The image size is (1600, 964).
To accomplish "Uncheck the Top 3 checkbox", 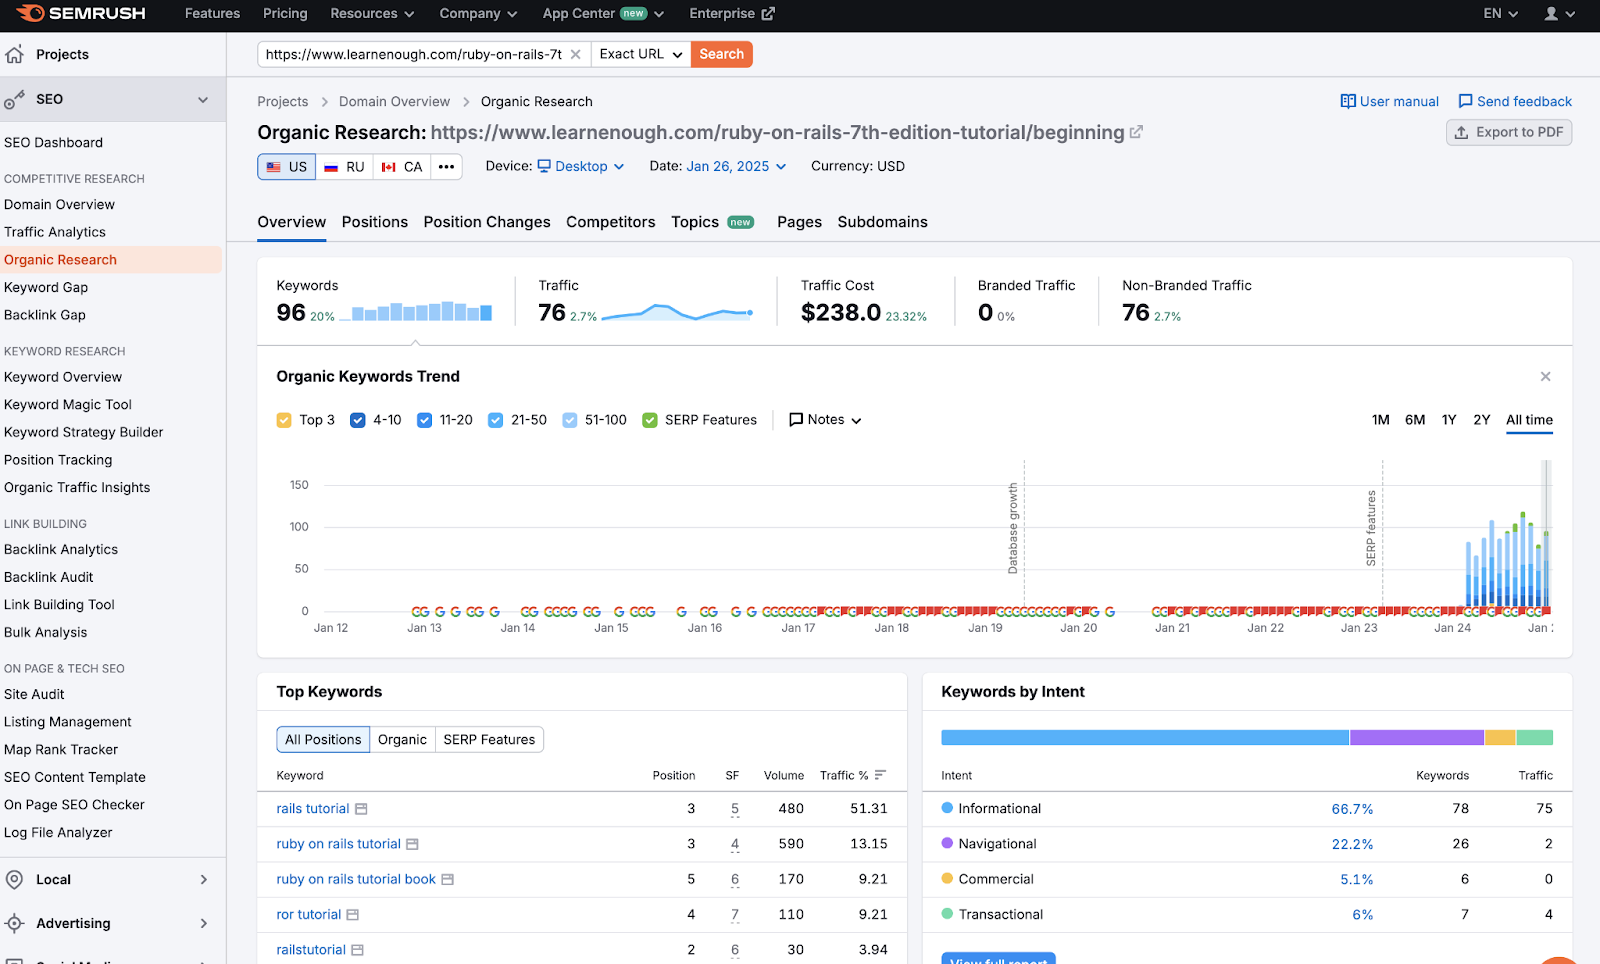I will [284, 420].
